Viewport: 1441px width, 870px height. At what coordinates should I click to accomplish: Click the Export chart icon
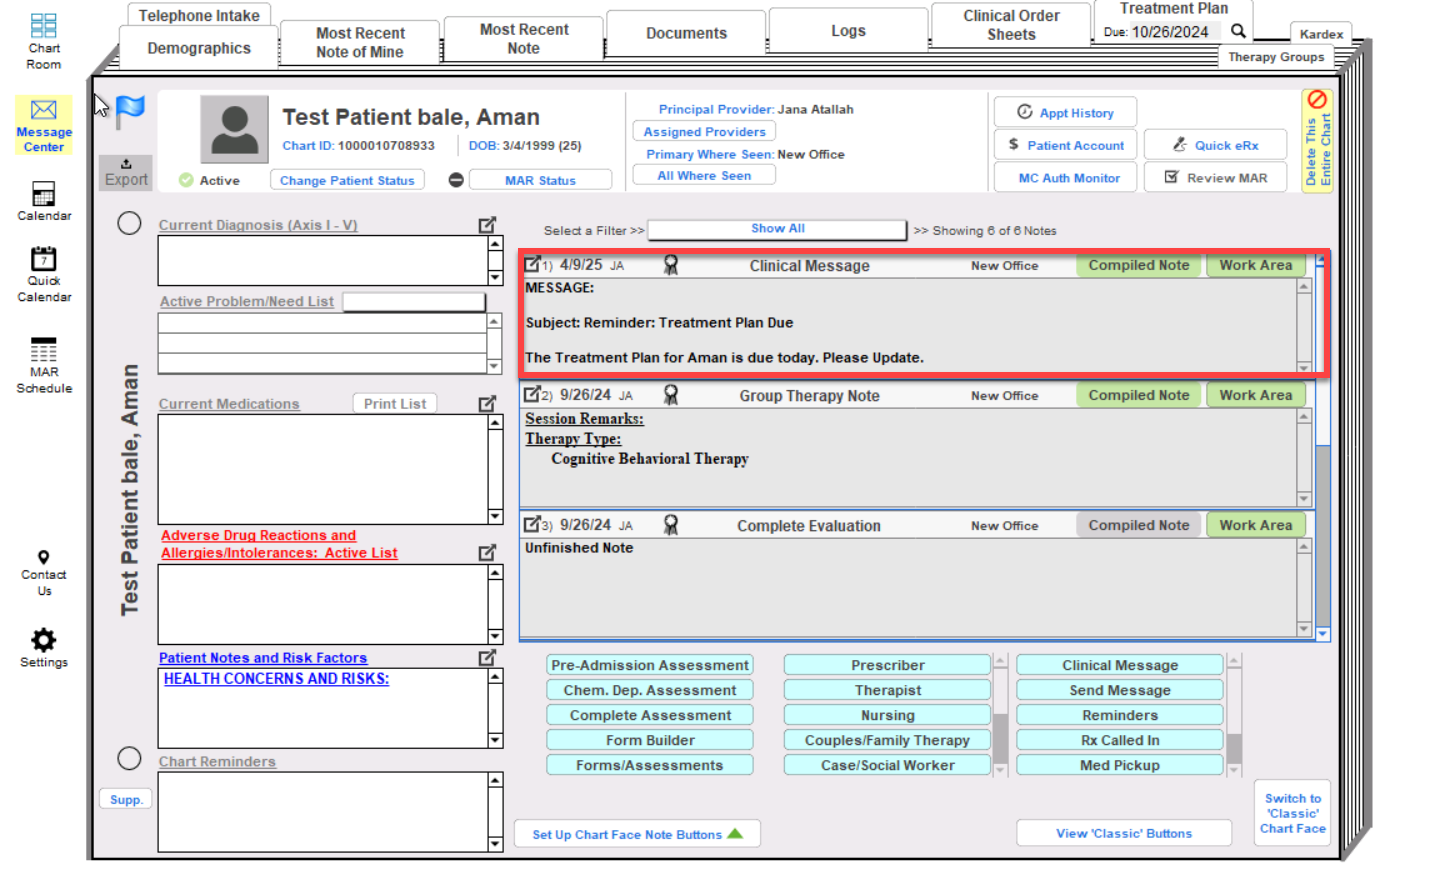tap(126, 172)
